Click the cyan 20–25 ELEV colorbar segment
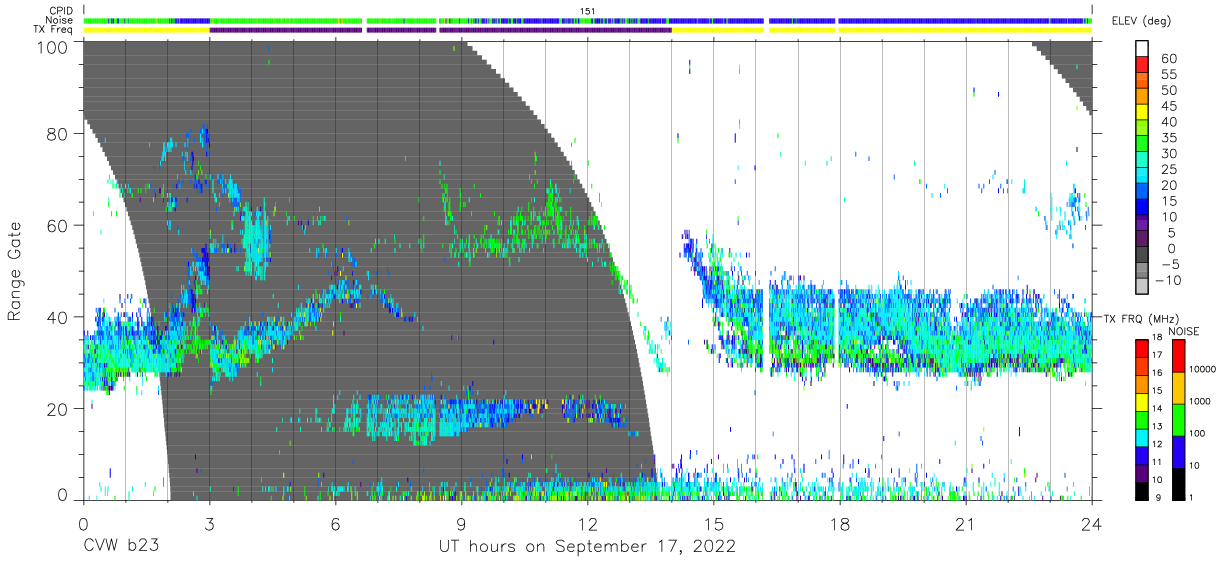Viewport: 1228px width, 567px height. click(x=1142, y=176)
